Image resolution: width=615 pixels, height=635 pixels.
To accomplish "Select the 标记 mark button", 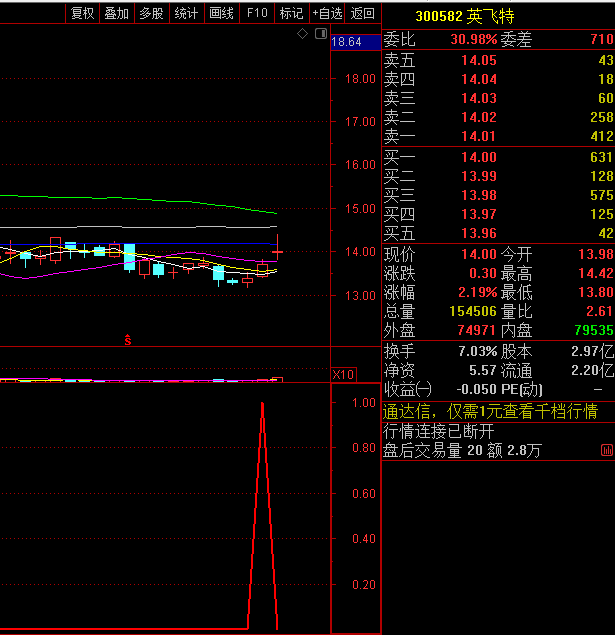I will click(x=292, y=13).
